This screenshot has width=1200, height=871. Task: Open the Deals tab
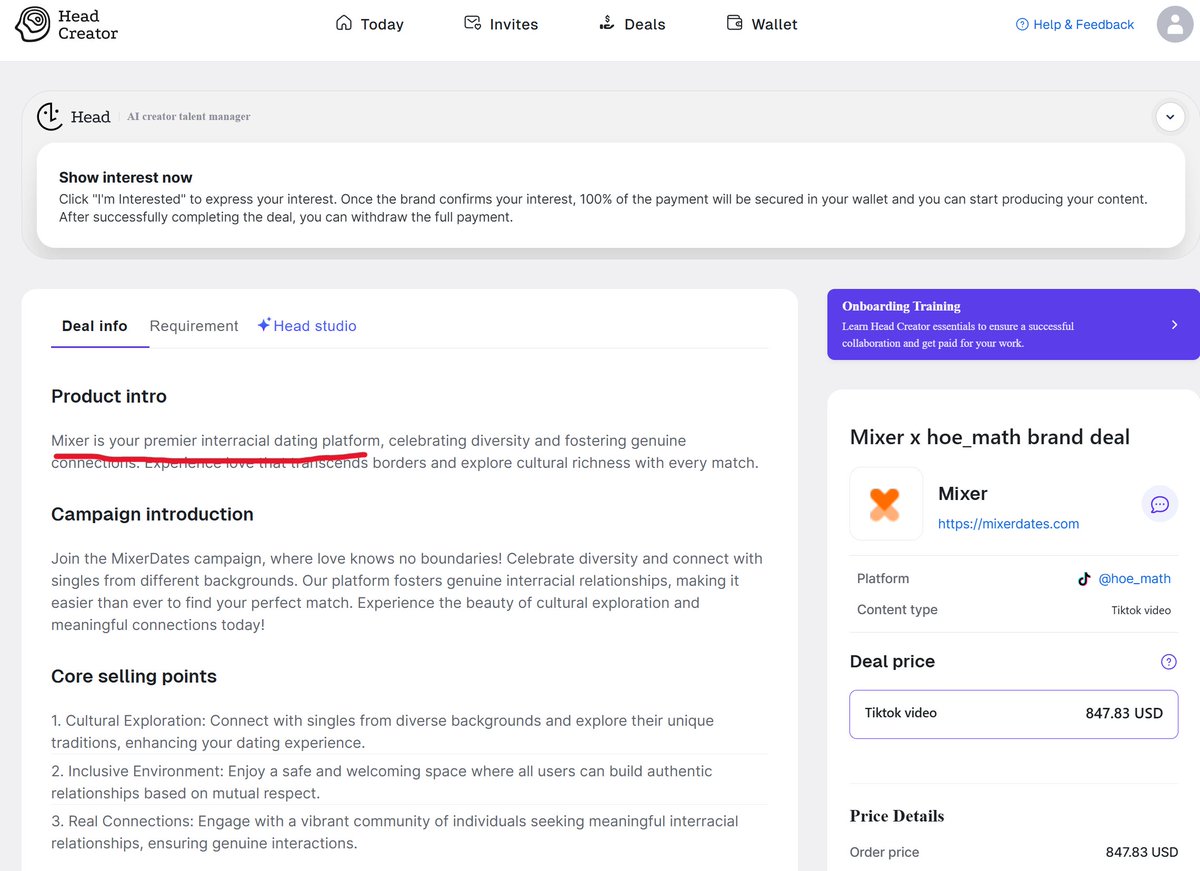point(632,24)
